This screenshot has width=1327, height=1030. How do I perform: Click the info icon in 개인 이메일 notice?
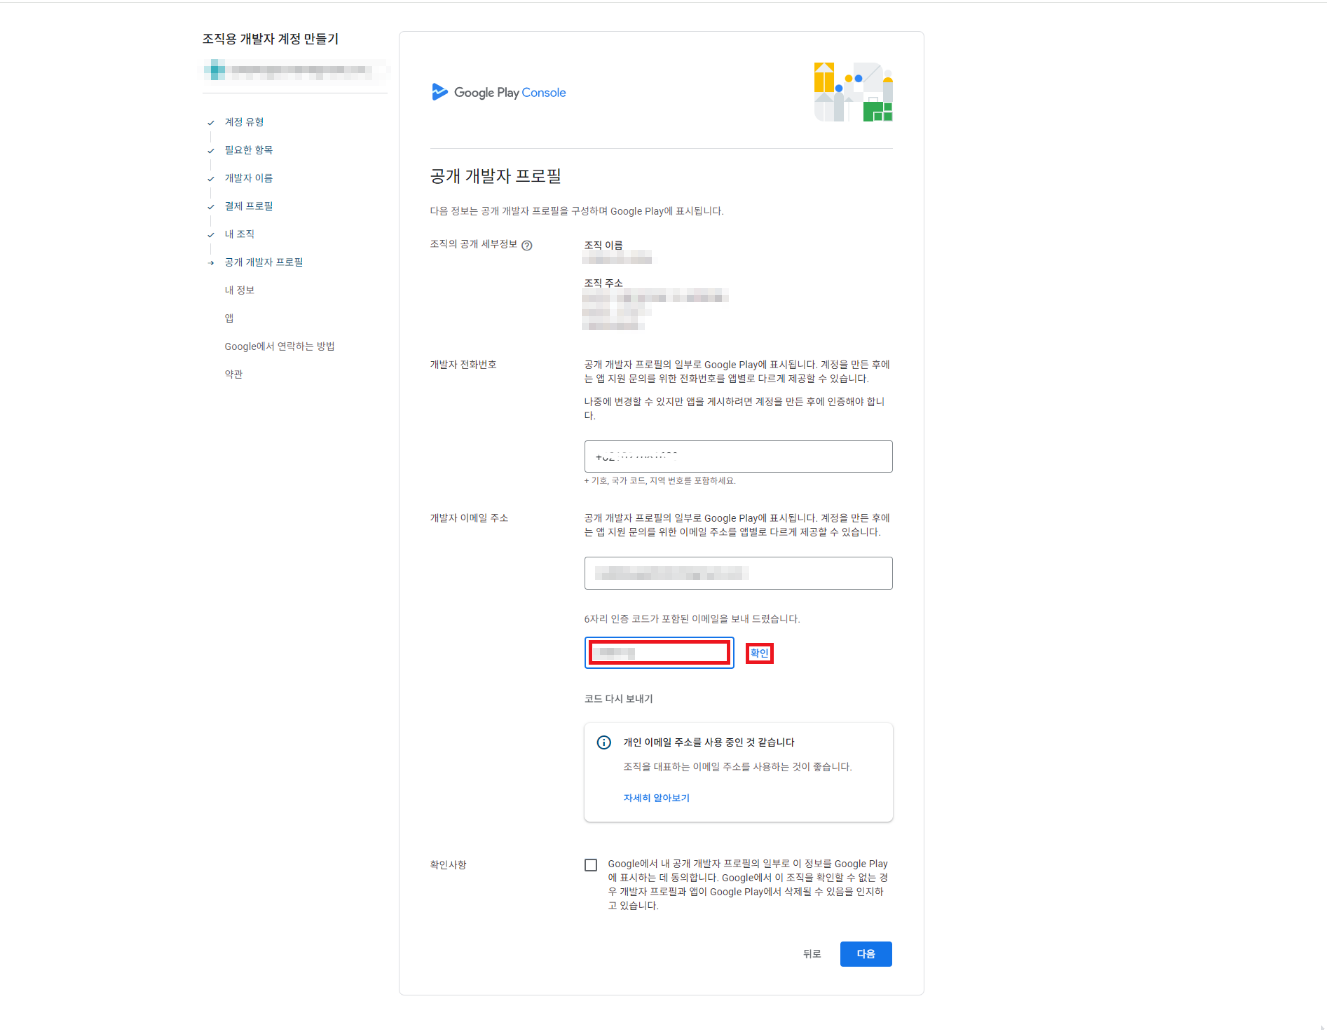[604, 742]
